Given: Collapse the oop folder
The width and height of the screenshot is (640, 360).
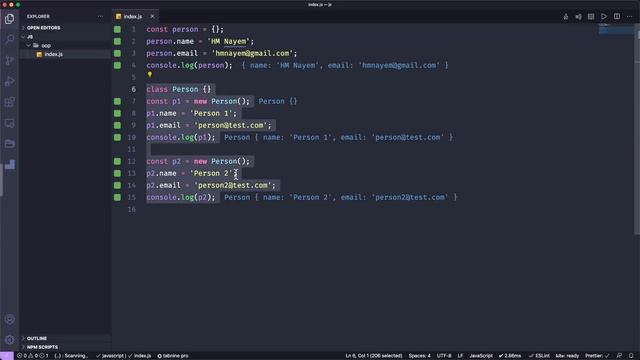Looking at the screenshot, I should point(46,46).
